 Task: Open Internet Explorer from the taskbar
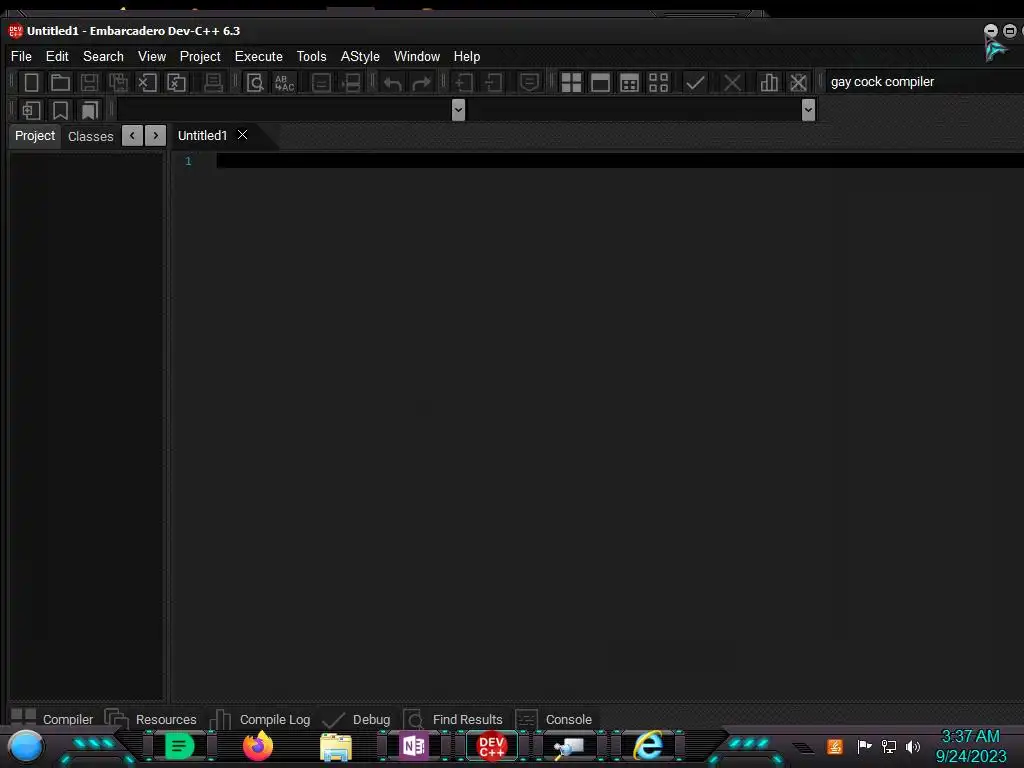coord(648,746)
